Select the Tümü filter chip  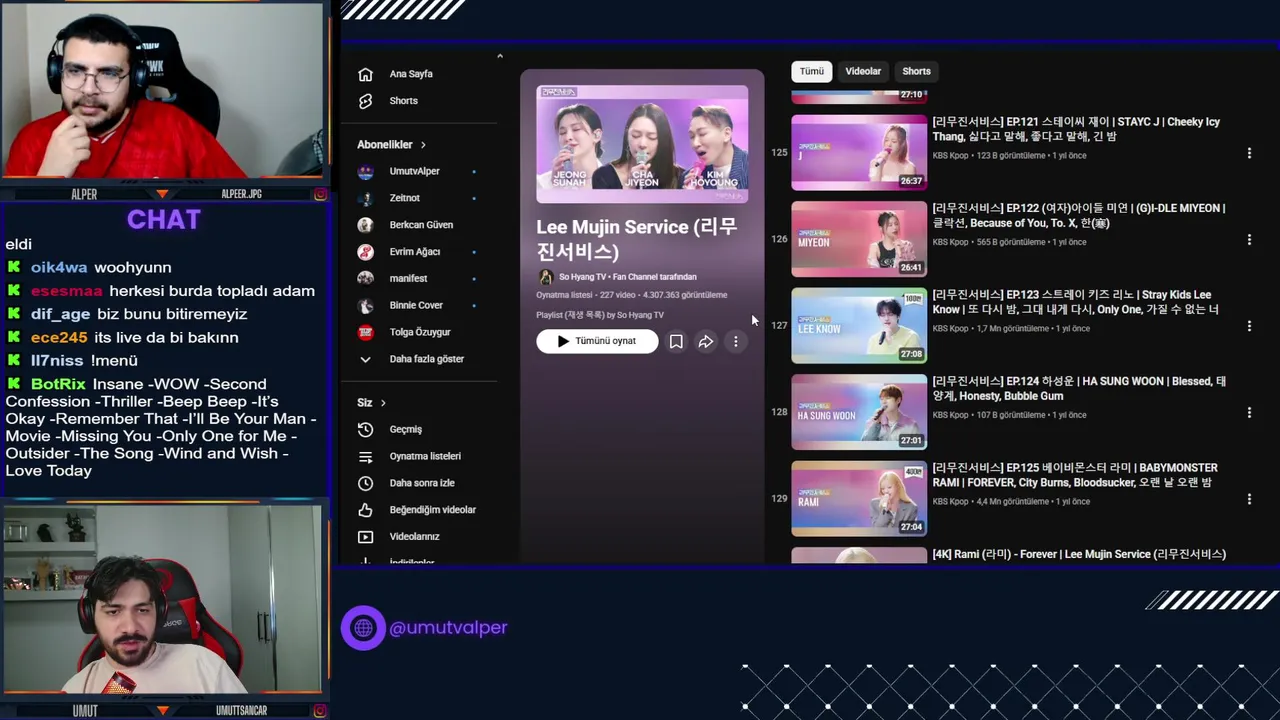812,71
